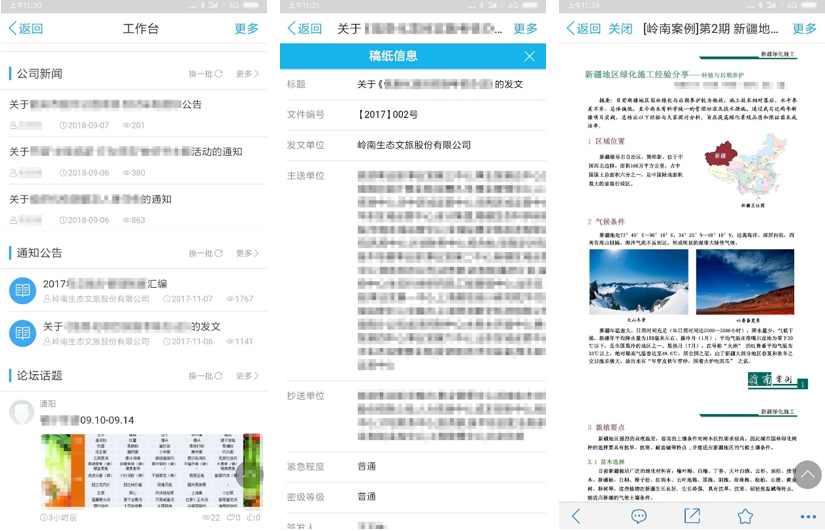This screenshot has width=825, height=531.
Task: Select the 紧急程度 value 普通
Action: click(x=367, y=466)
